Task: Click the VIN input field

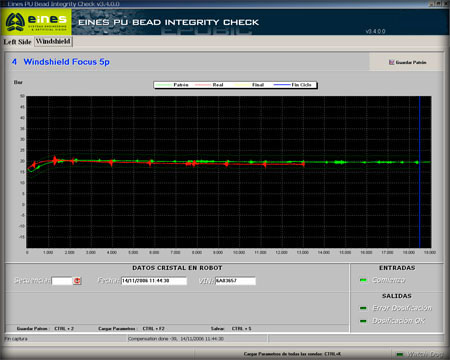Action: (x=235, y=281)
